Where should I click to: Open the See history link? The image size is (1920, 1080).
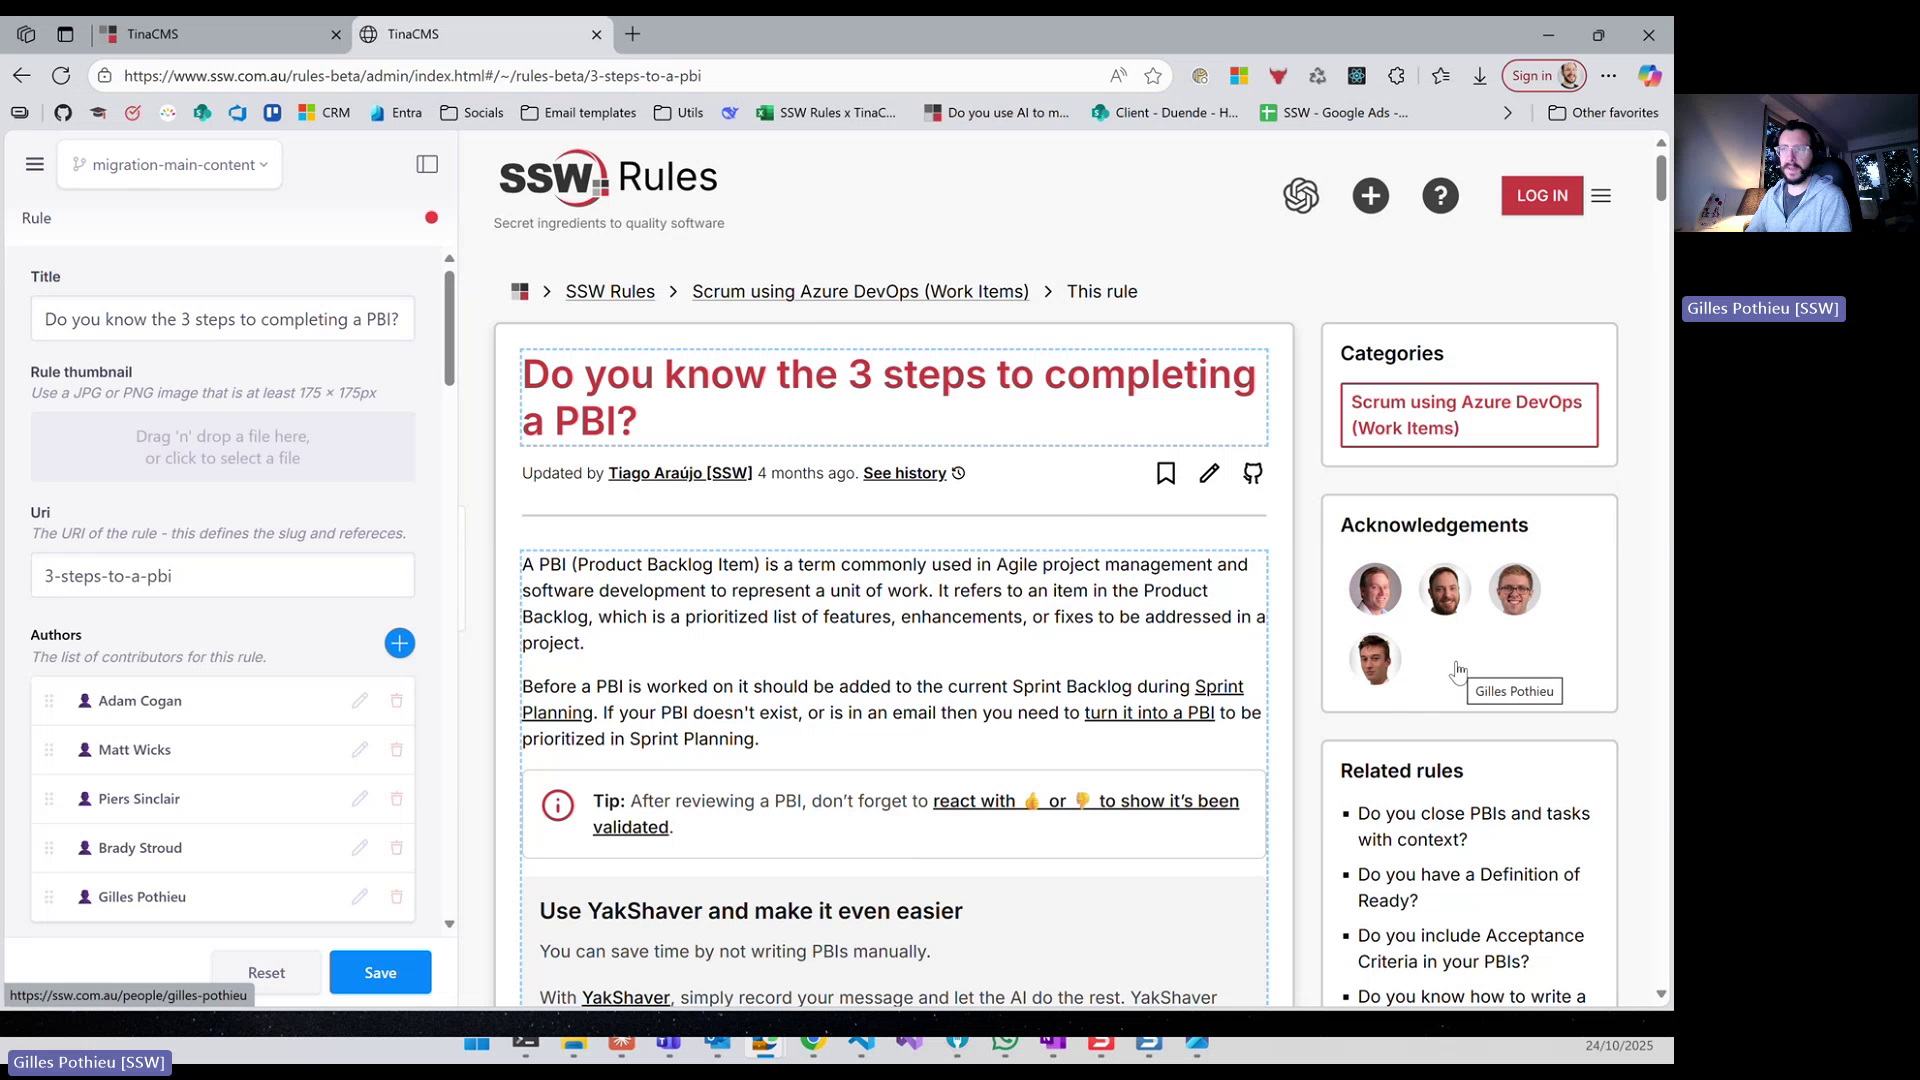pyautogui.click(x=904, y=473)
